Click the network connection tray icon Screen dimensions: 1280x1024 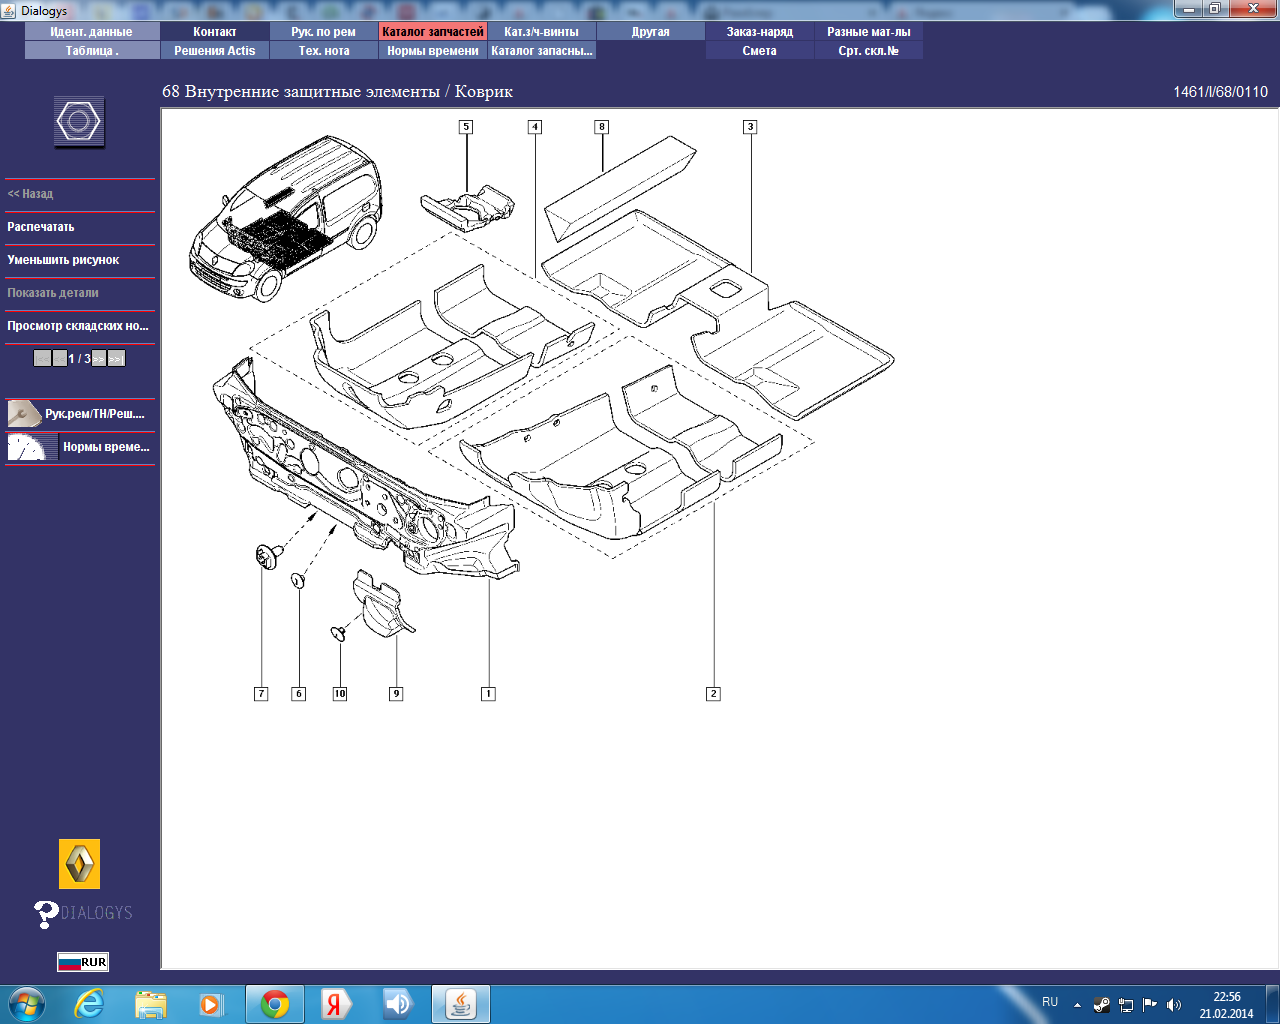1126,1005
